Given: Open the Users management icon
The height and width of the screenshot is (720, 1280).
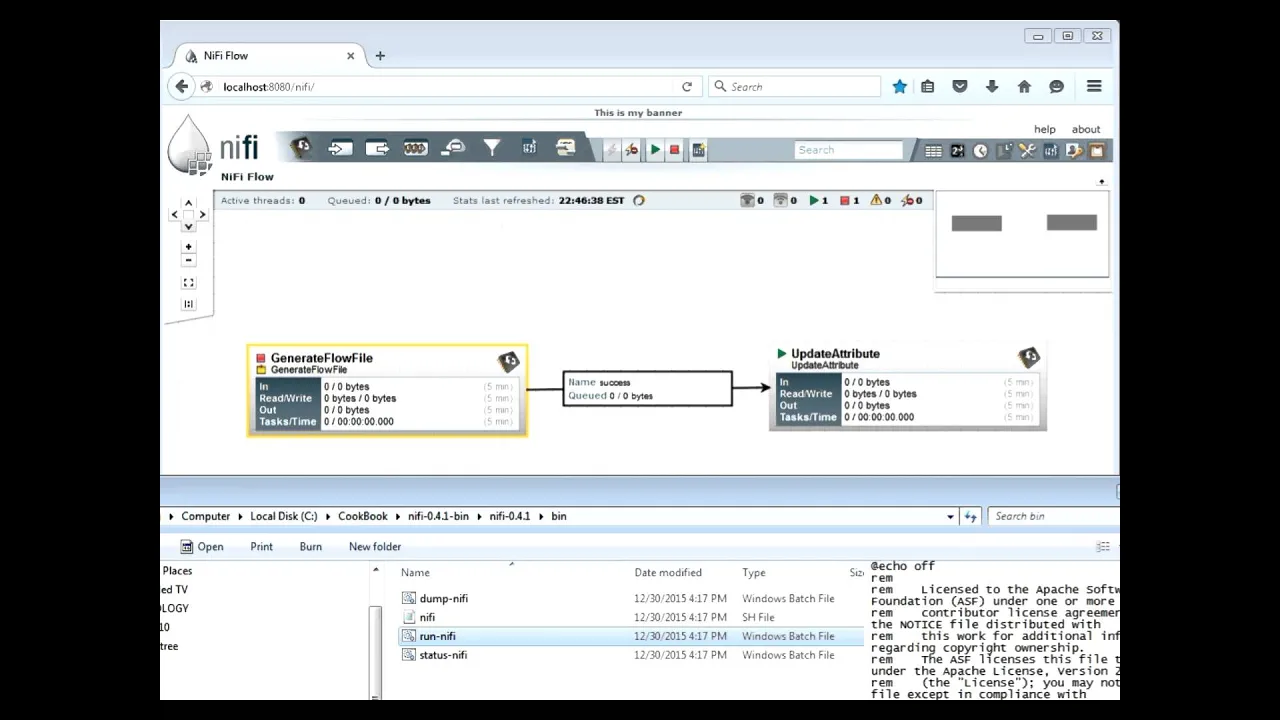Looking at the screenshot, I should point(1075,151).
